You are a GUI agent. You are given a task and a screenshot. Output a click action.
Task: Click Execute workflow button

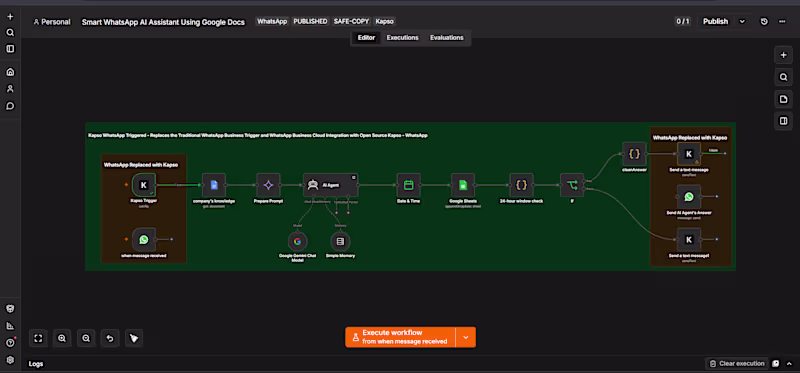tap(401, 337)
